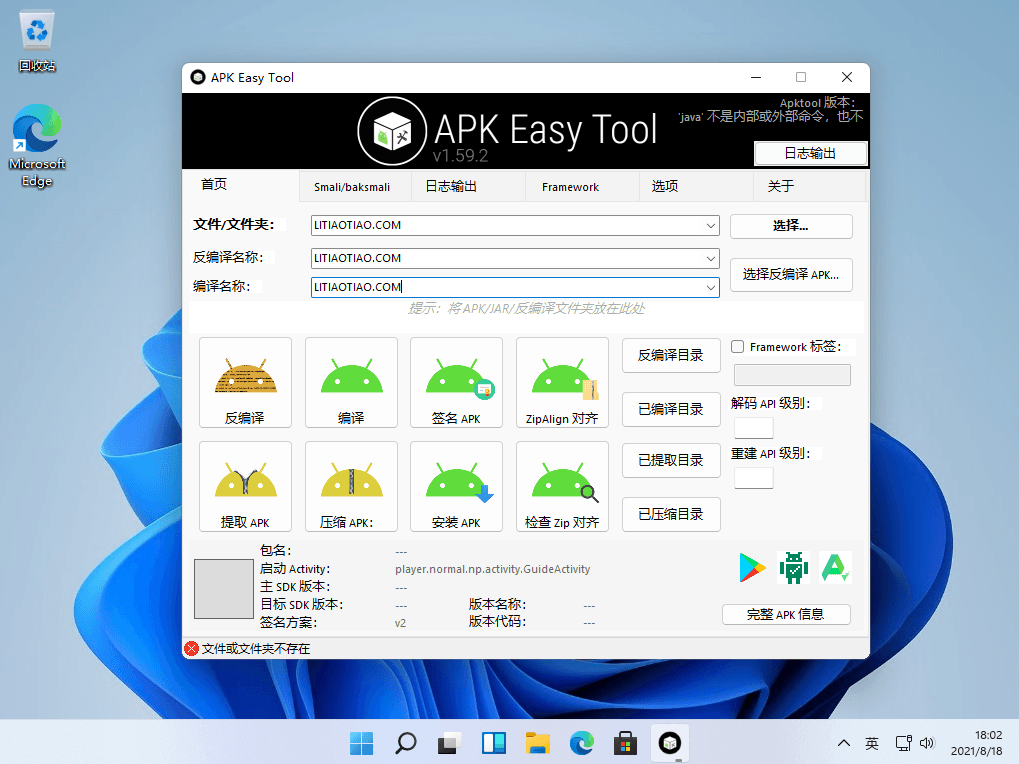Click the 日志输出 button in header
Viewport: 1019px width, 764px height.
(810, 153)
